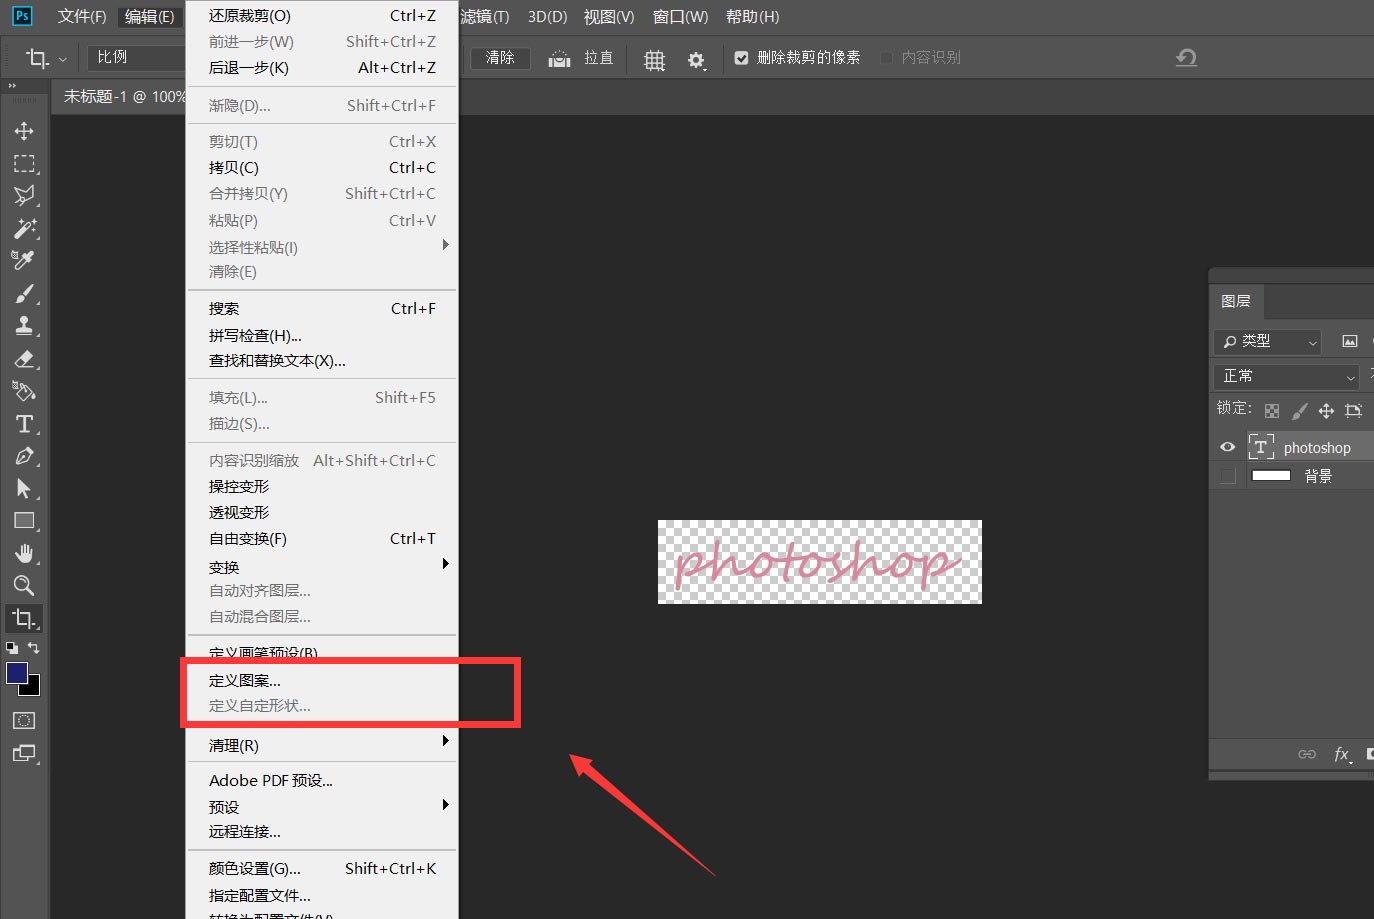Open the 文件 menu

tap(82, 17)
